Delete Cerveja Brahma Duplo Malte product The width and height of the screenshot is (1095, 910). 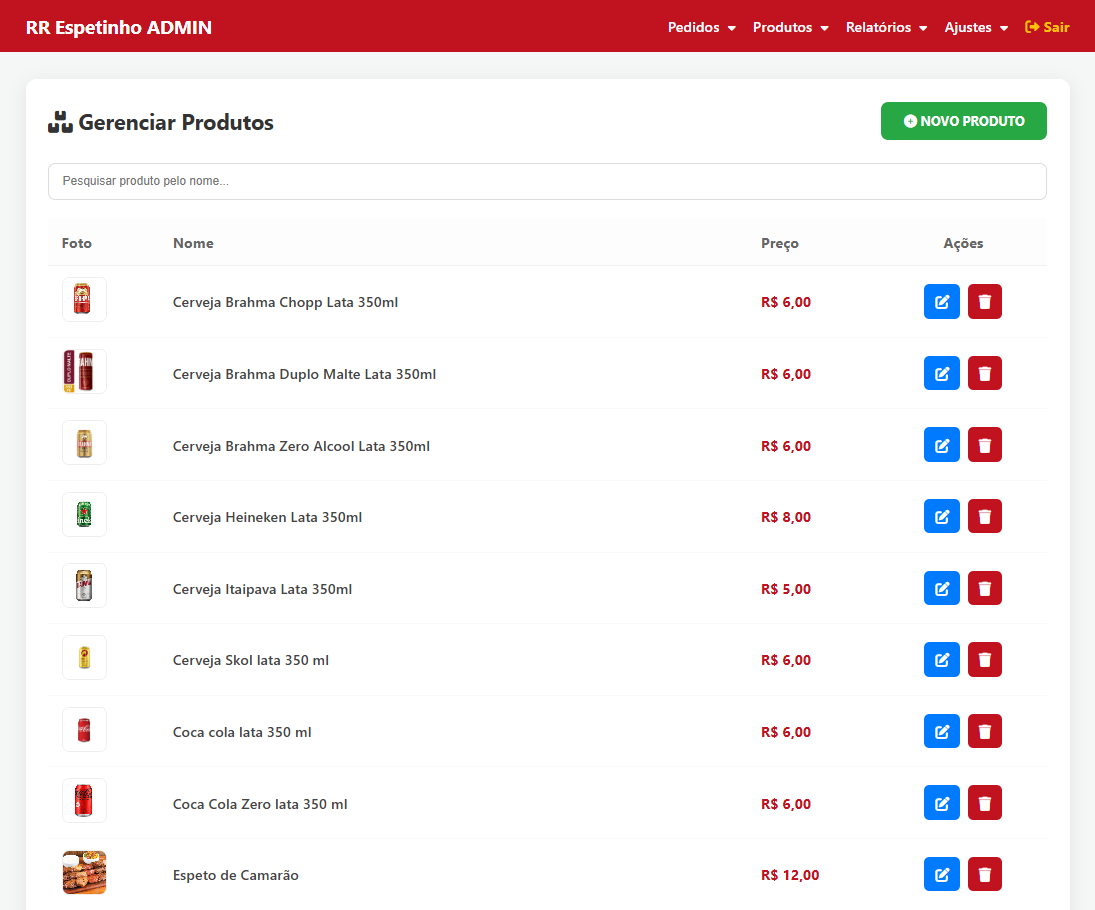[985, 374]
